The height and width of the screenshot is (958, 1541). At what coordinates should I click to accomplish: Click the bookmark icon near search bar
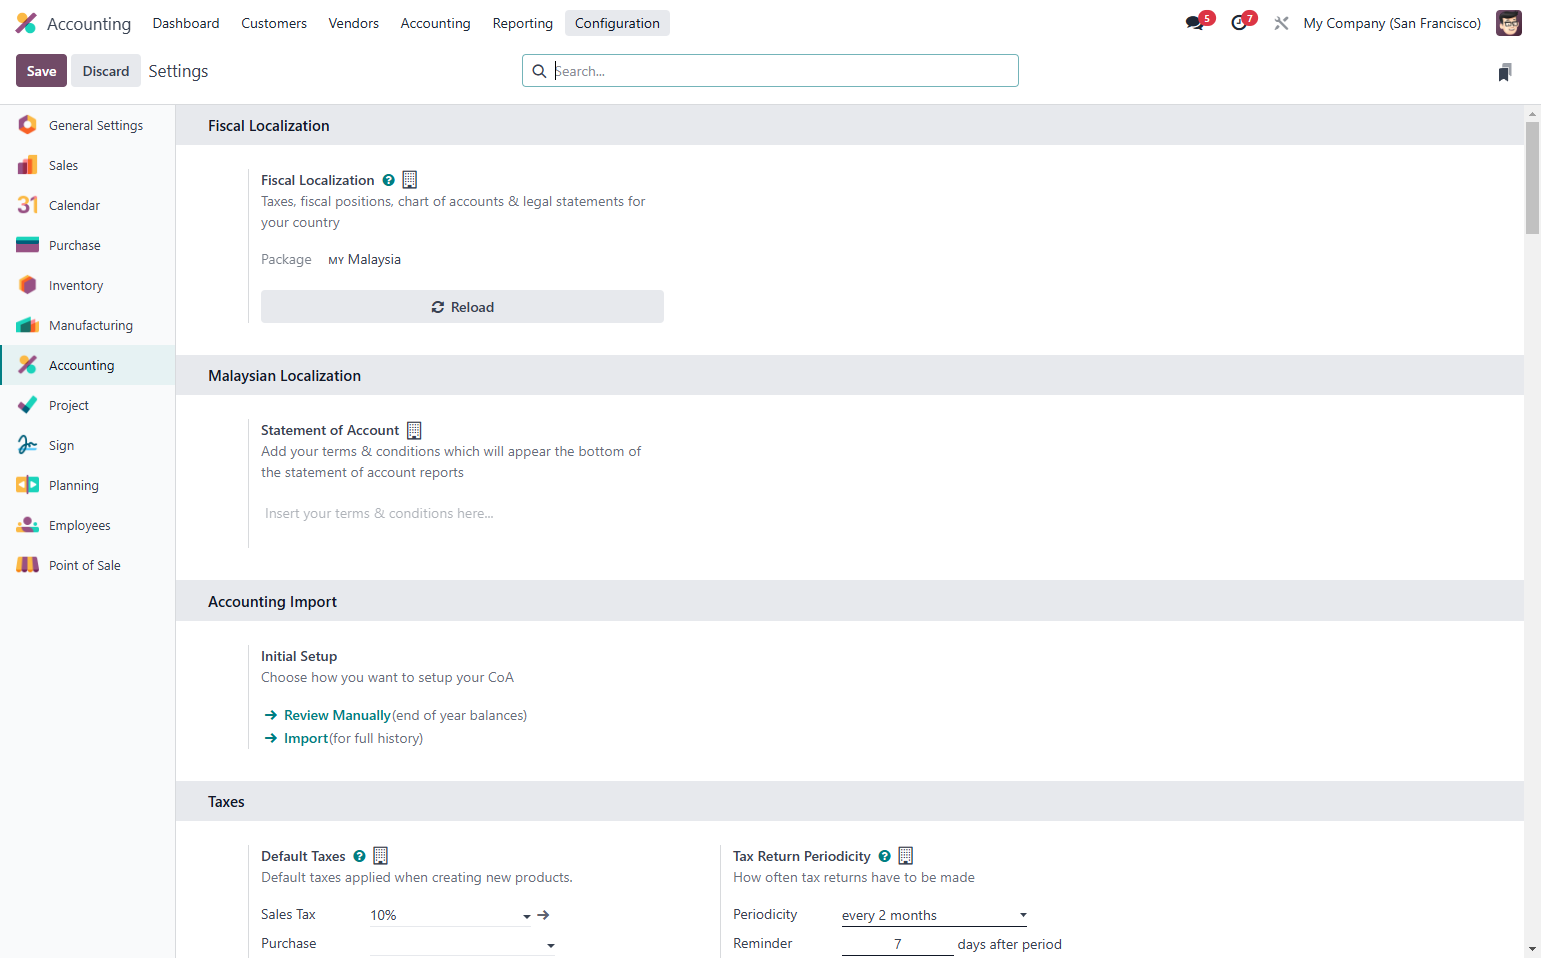click(x=1505, y=72)
